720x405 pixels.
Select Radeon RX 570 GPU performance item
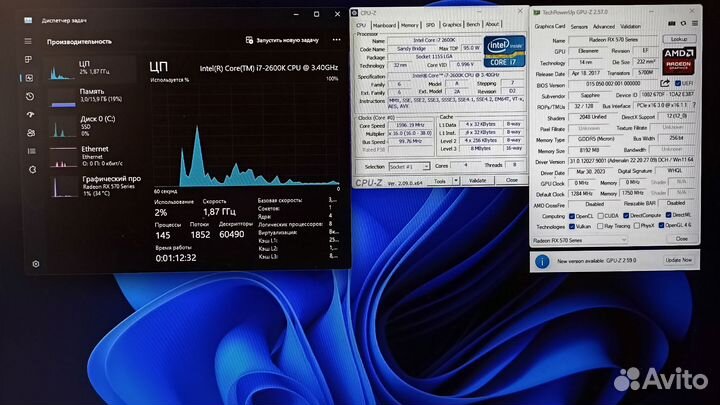pyautogui.click(x=94, y=185)
